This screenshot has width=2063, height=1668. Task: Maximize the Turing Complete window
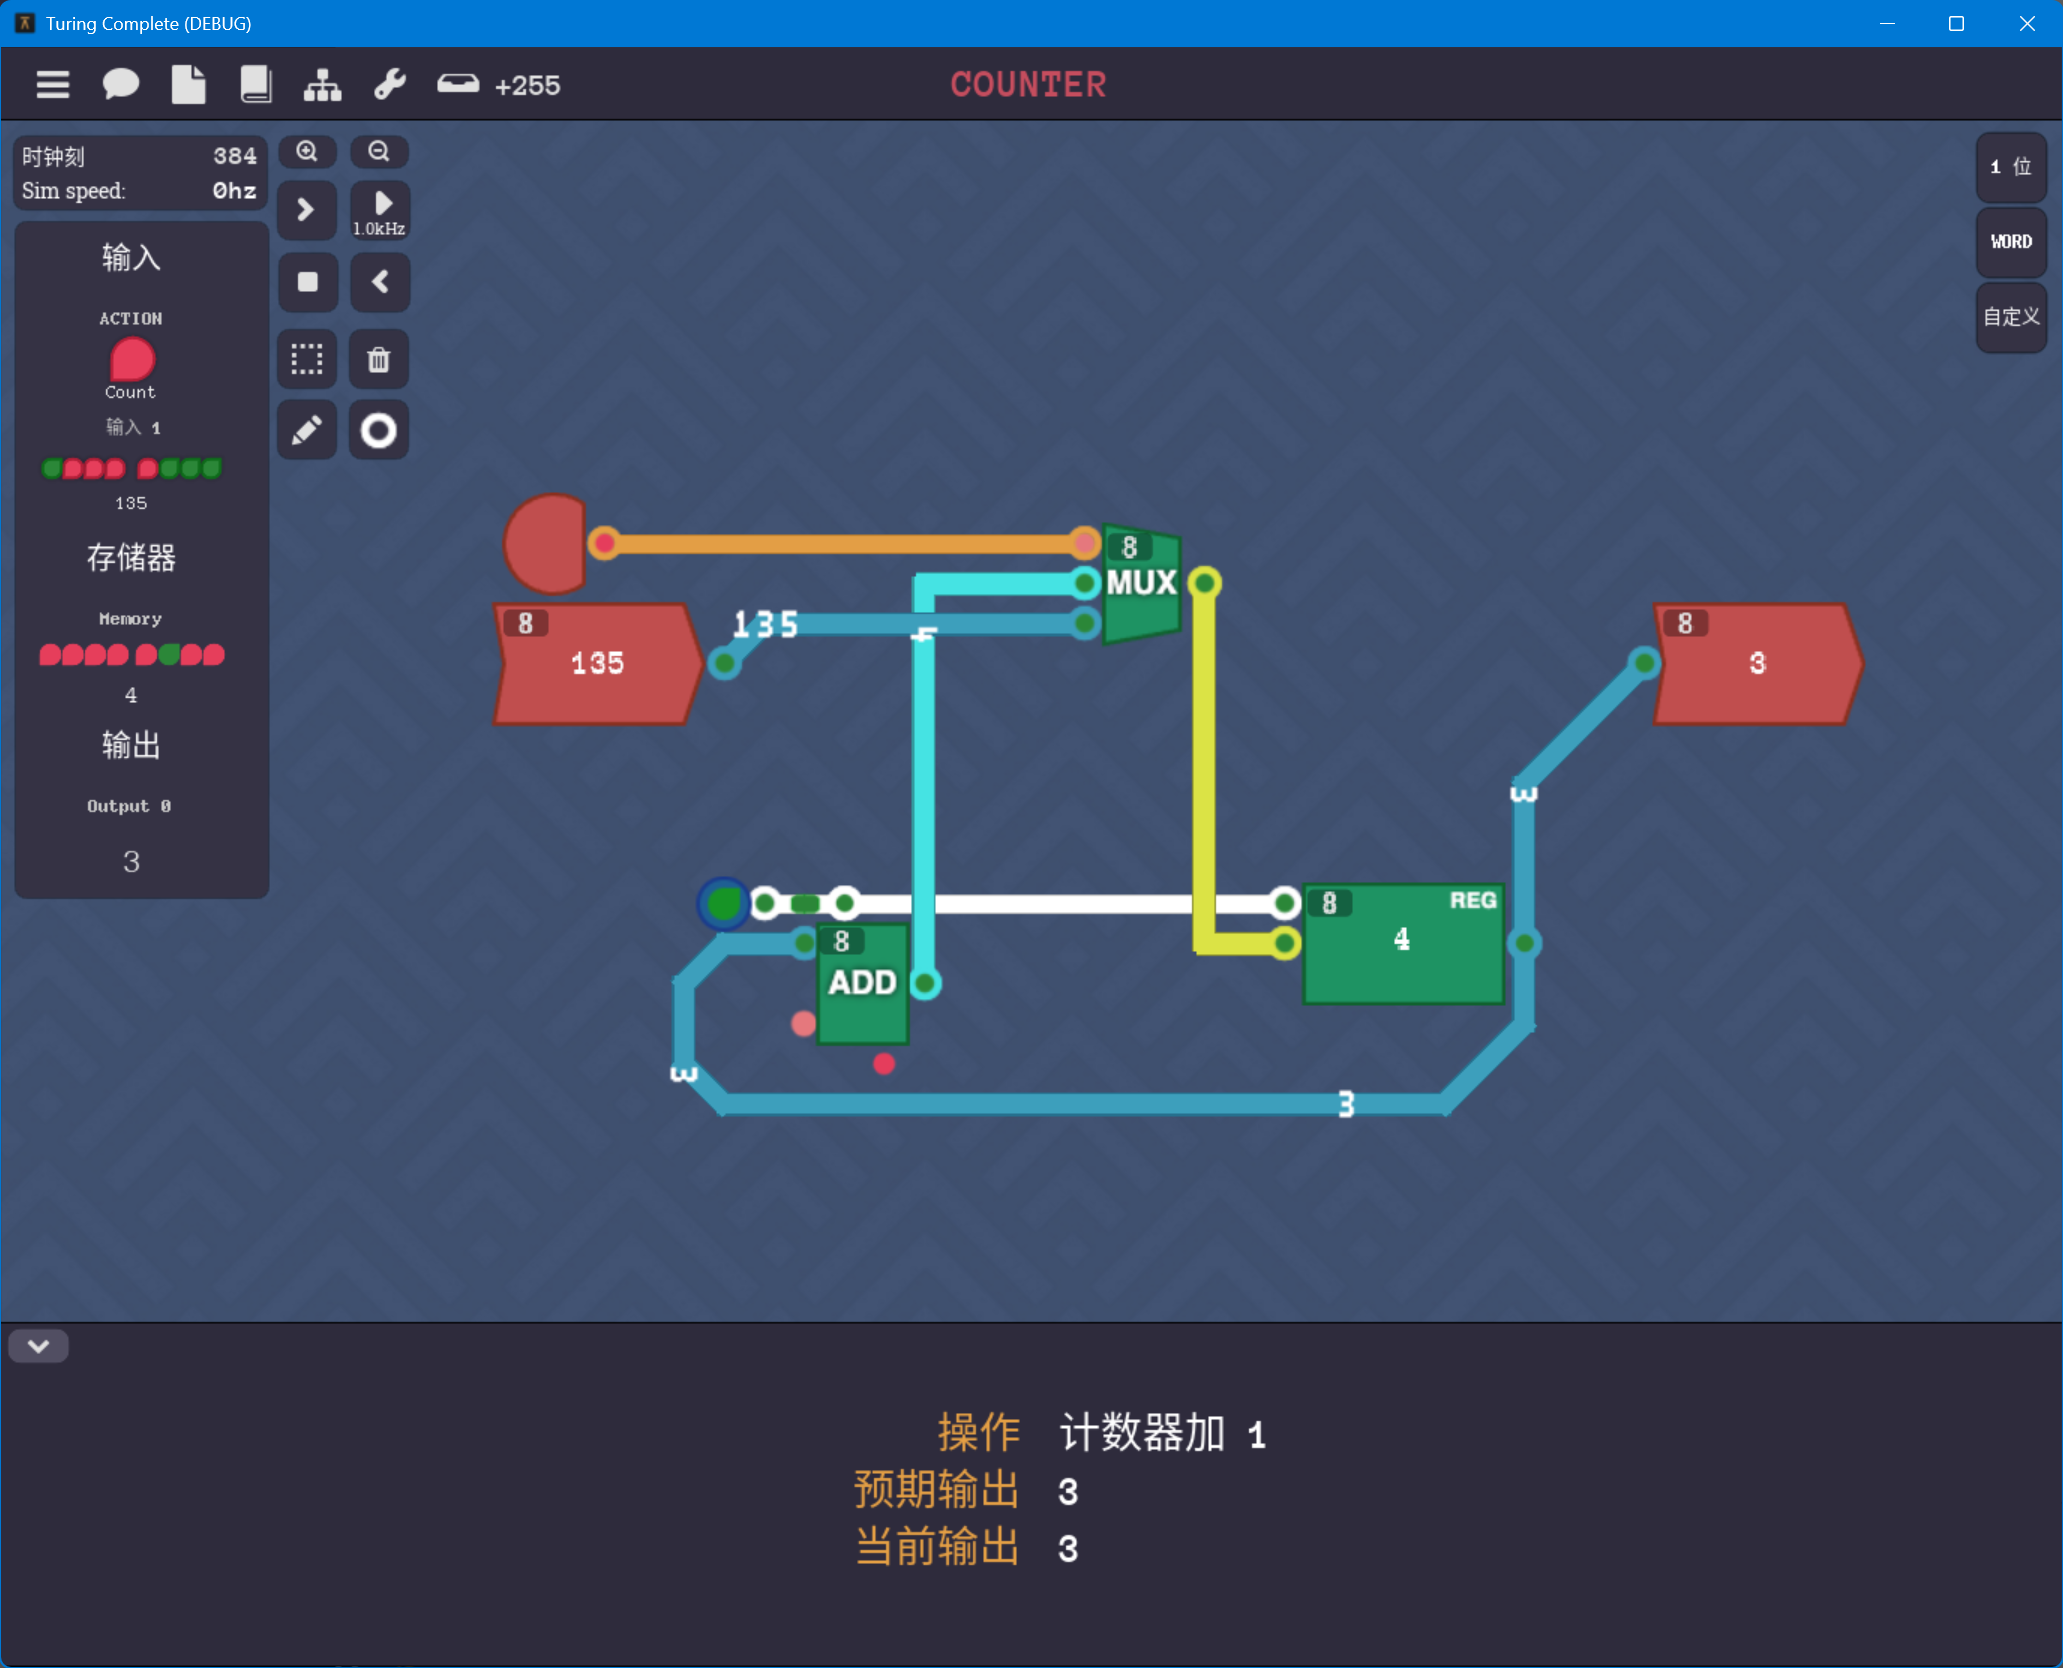pyautogui.click(x=1957, y=23)
